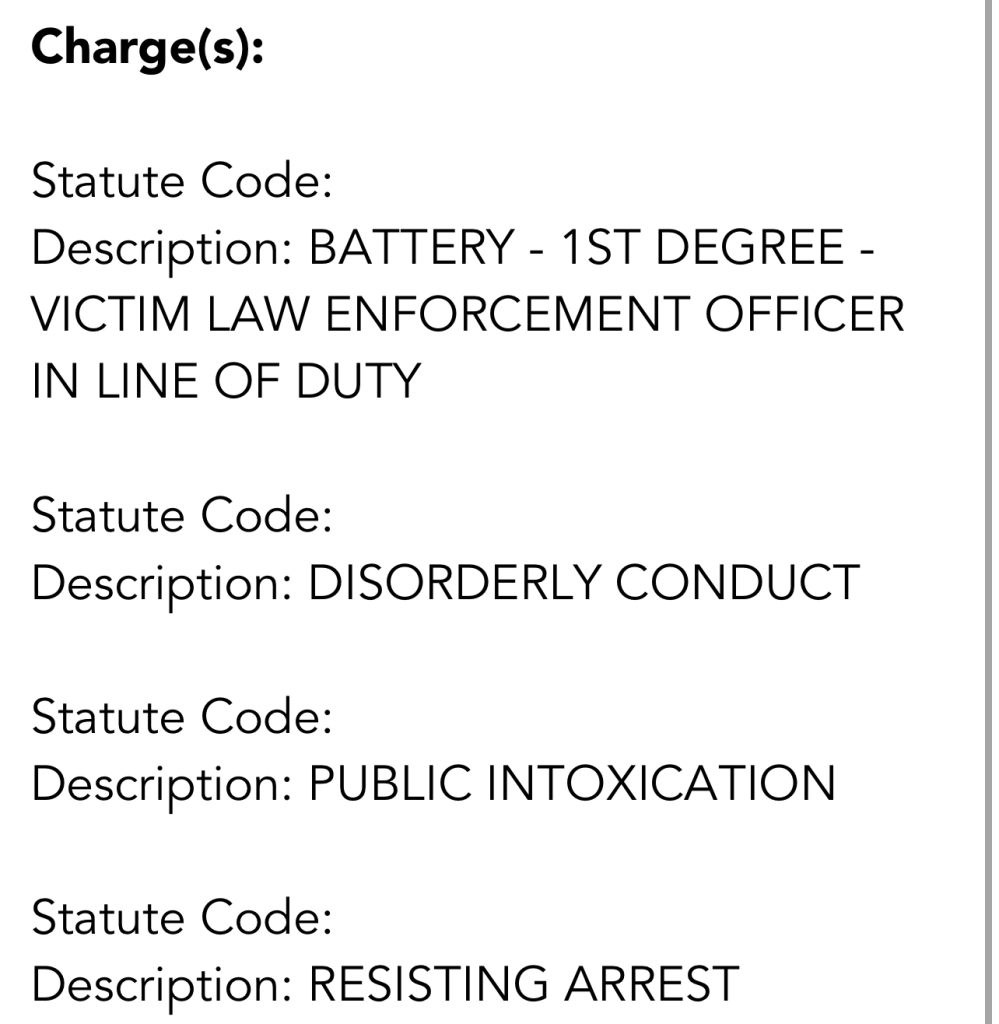The image size is (999, 1024).
Task: Click the "Charge(s):" heading
Action: 147,49
